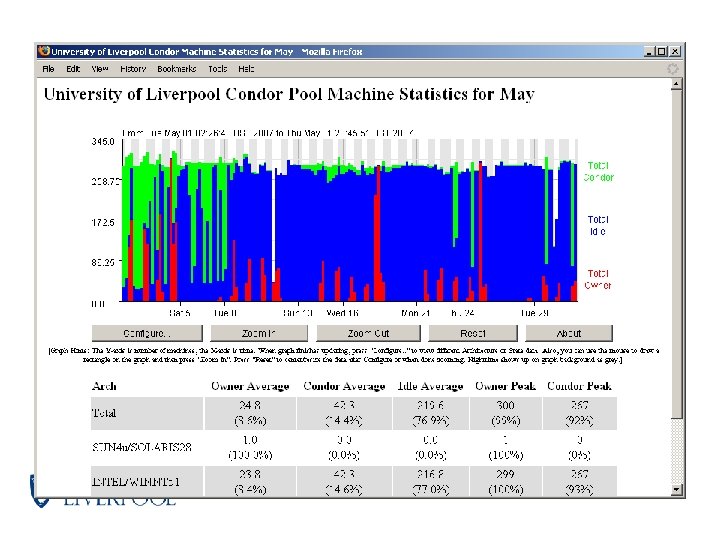Click the Firefox icon in title bar
Image resolution: width=720 pixels, height=540 pixels.
(45, 51)
